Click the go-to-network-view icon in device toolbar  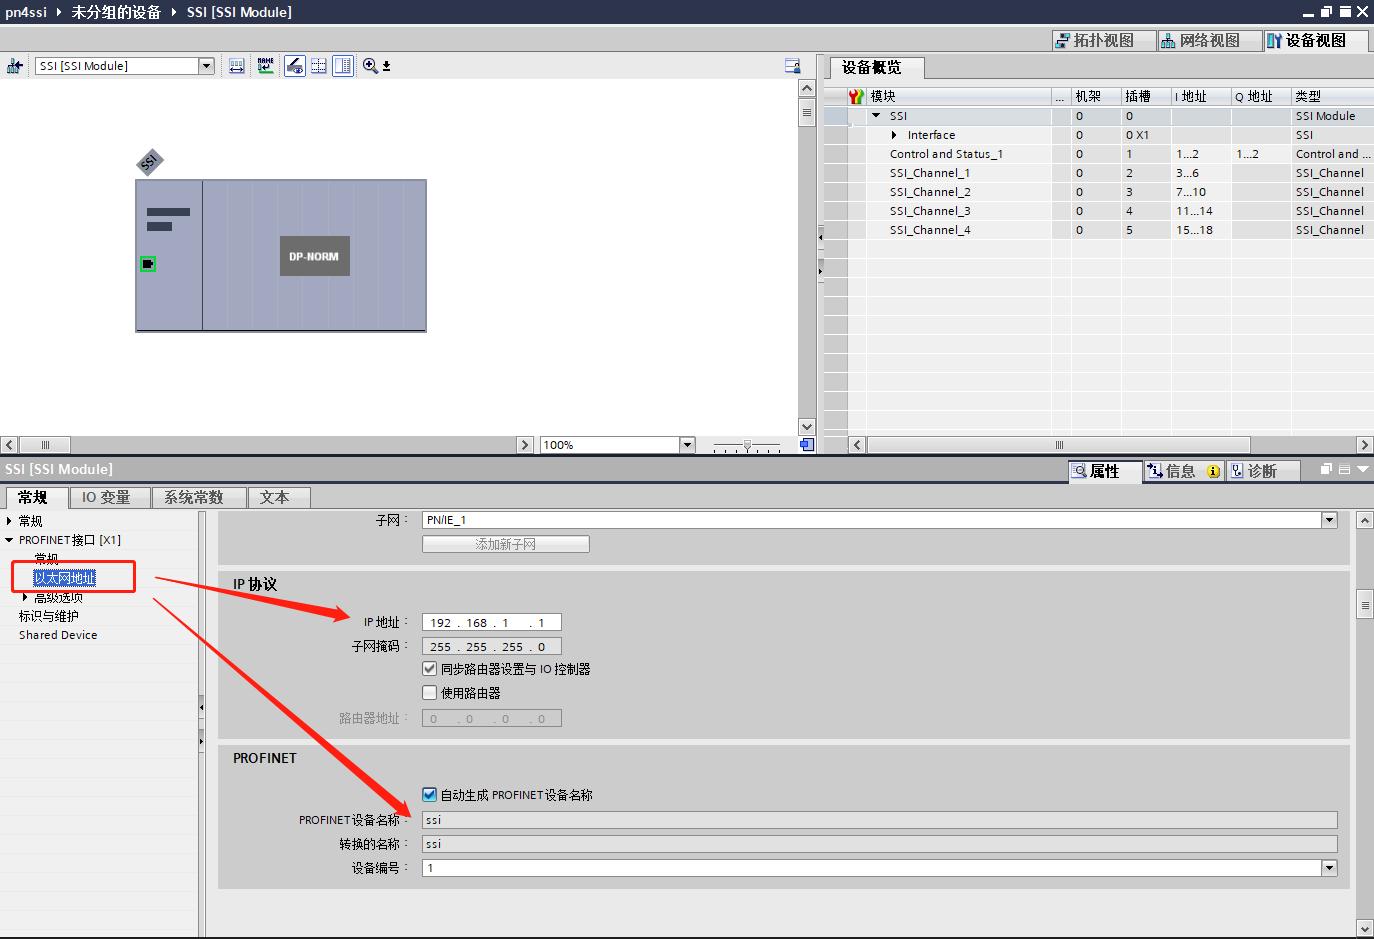(14, 66)
